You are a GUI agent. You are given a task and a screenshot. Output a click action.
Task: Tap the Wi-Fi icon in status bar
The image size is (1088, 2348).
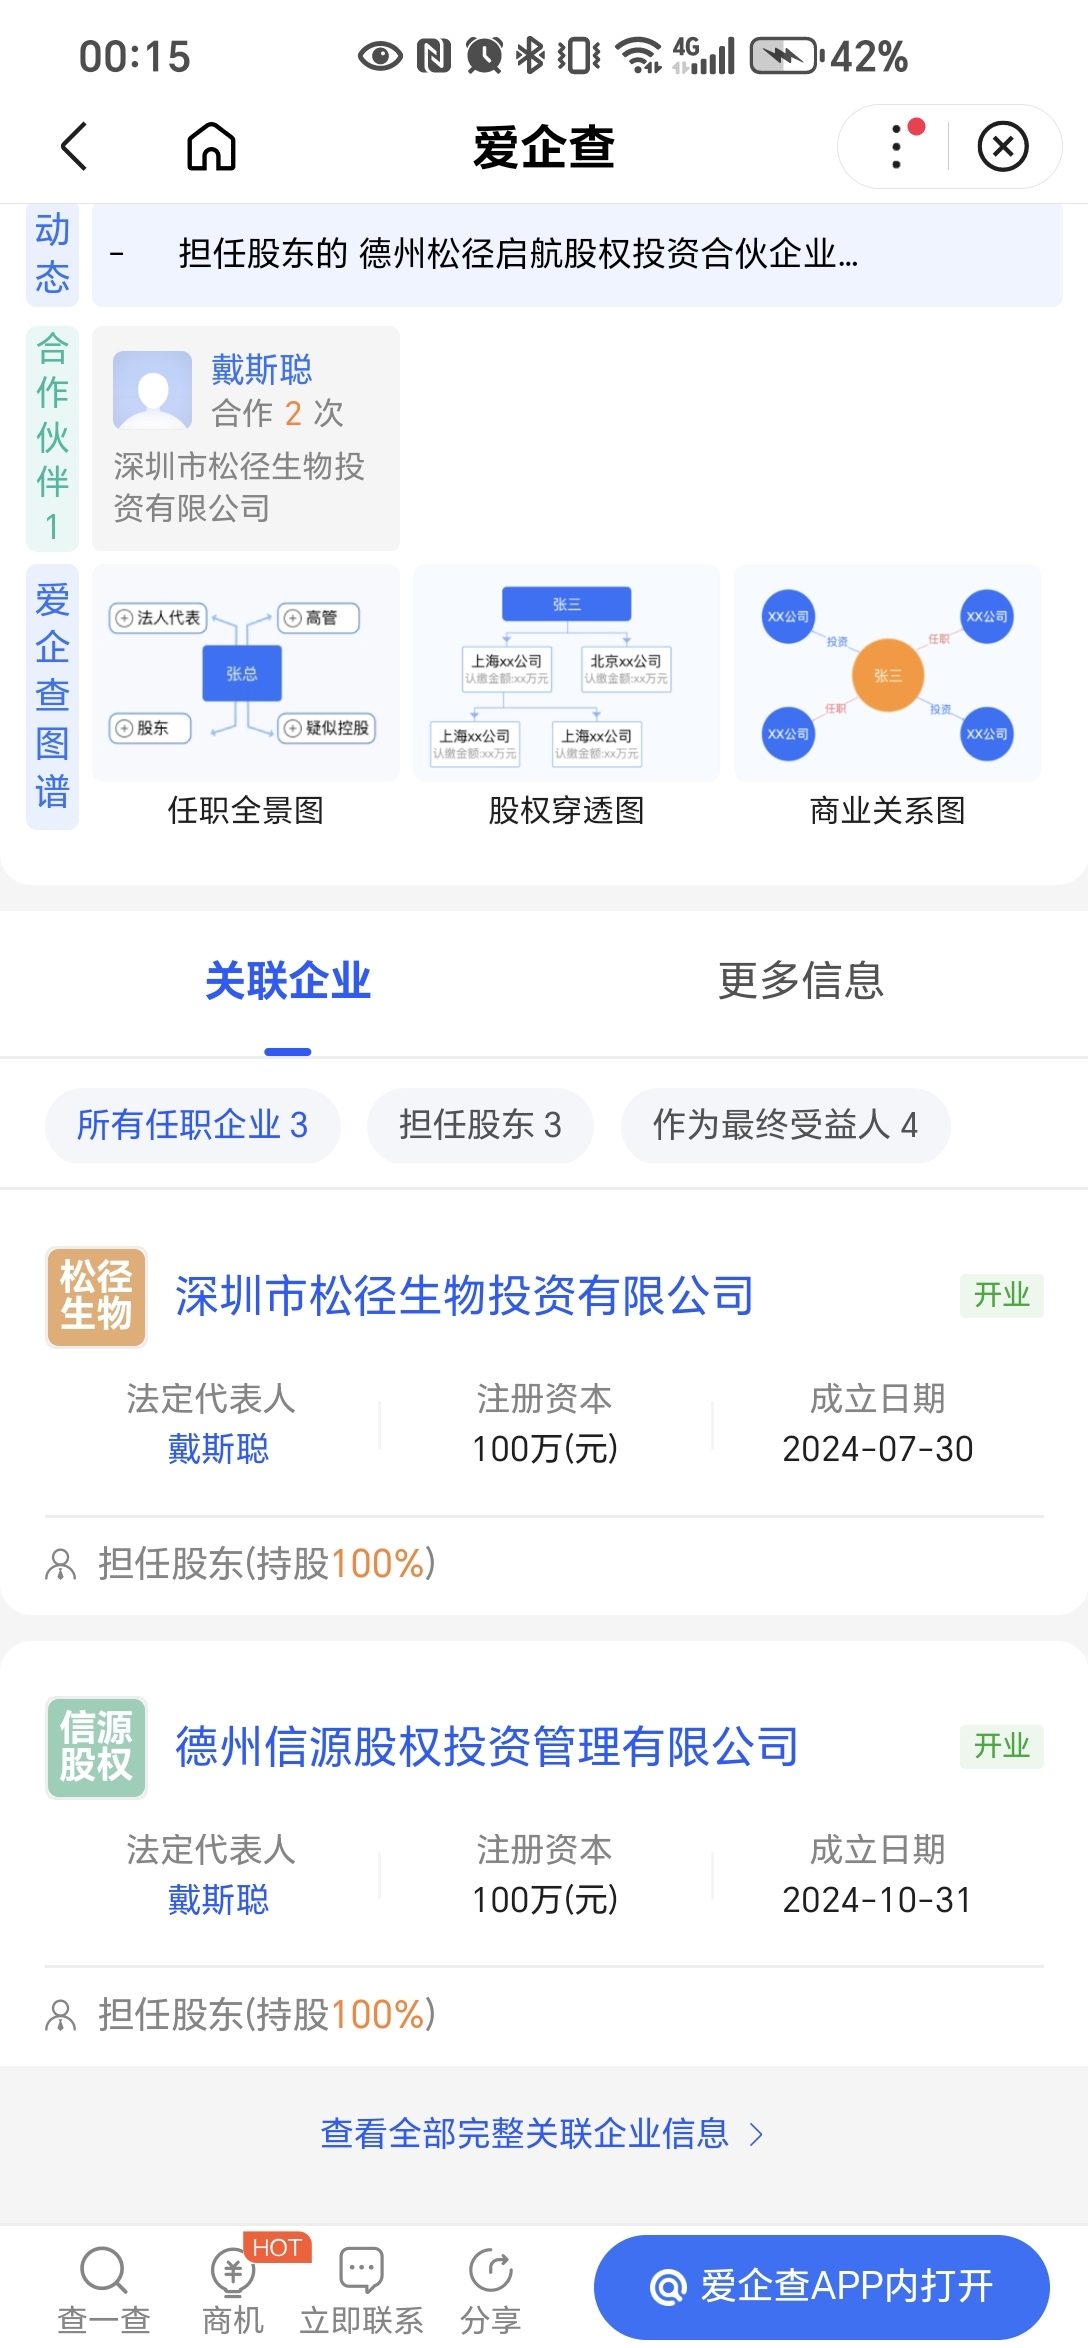(x=639, y=56)
